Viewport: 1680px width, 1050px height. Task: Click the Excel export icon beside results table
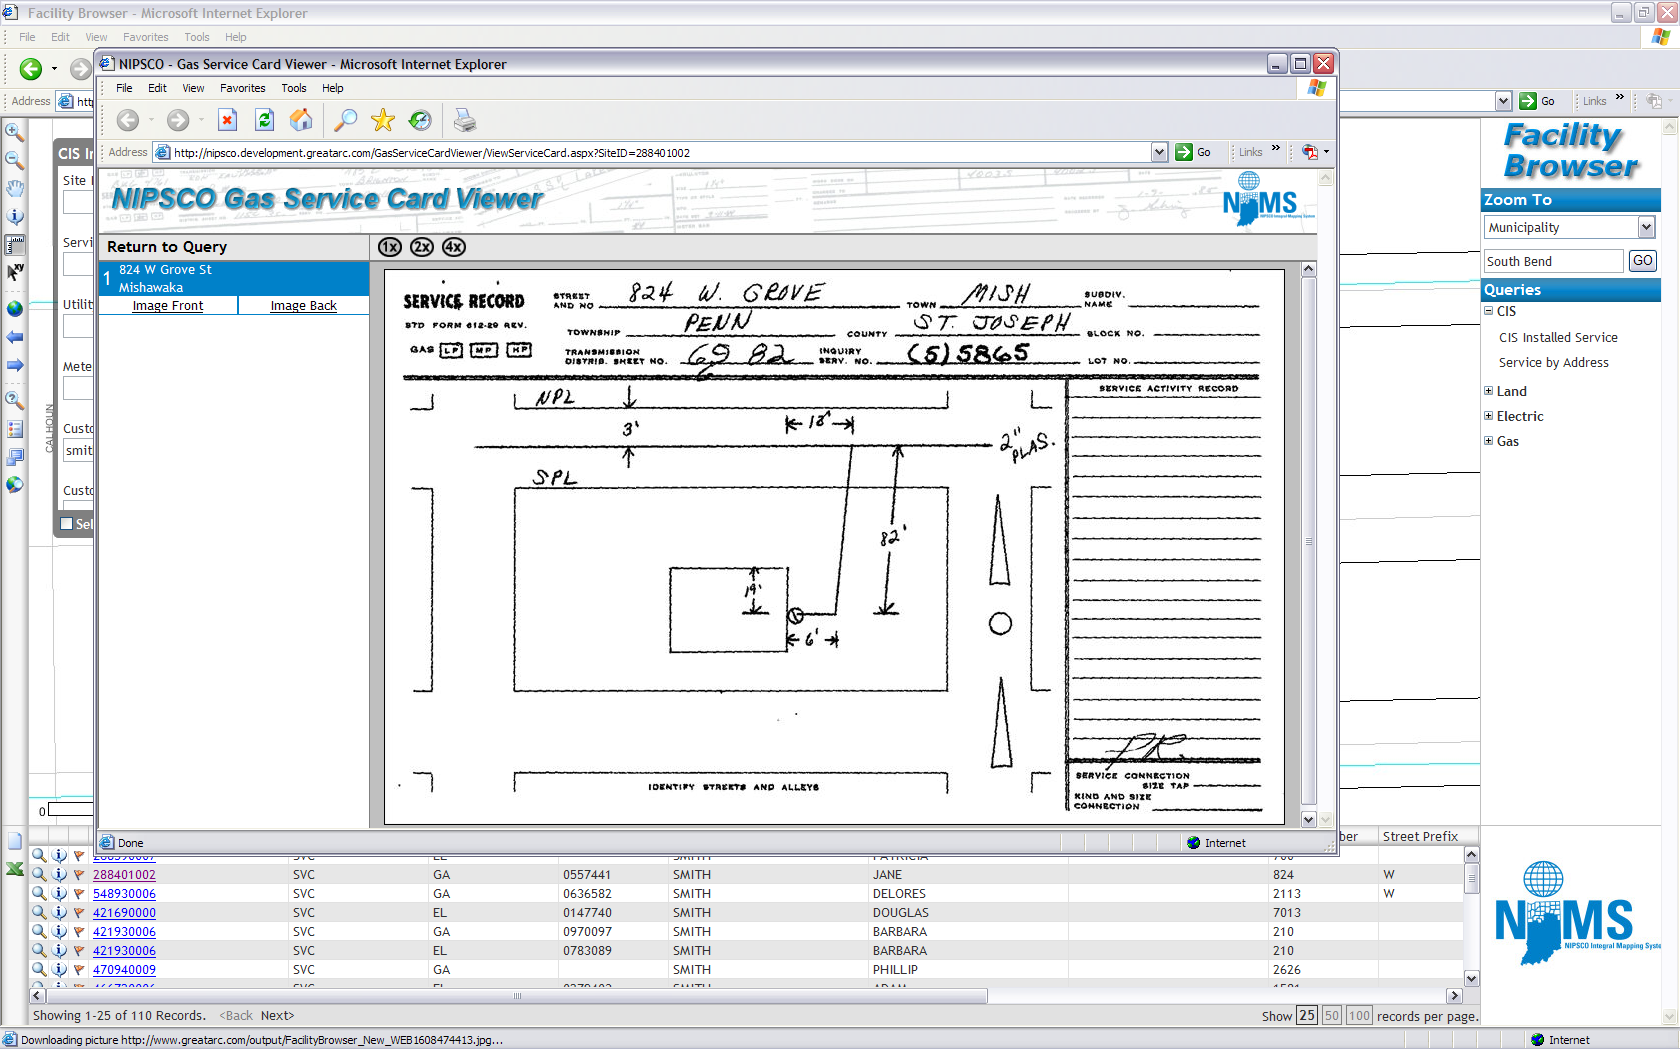tap(15, 869)
